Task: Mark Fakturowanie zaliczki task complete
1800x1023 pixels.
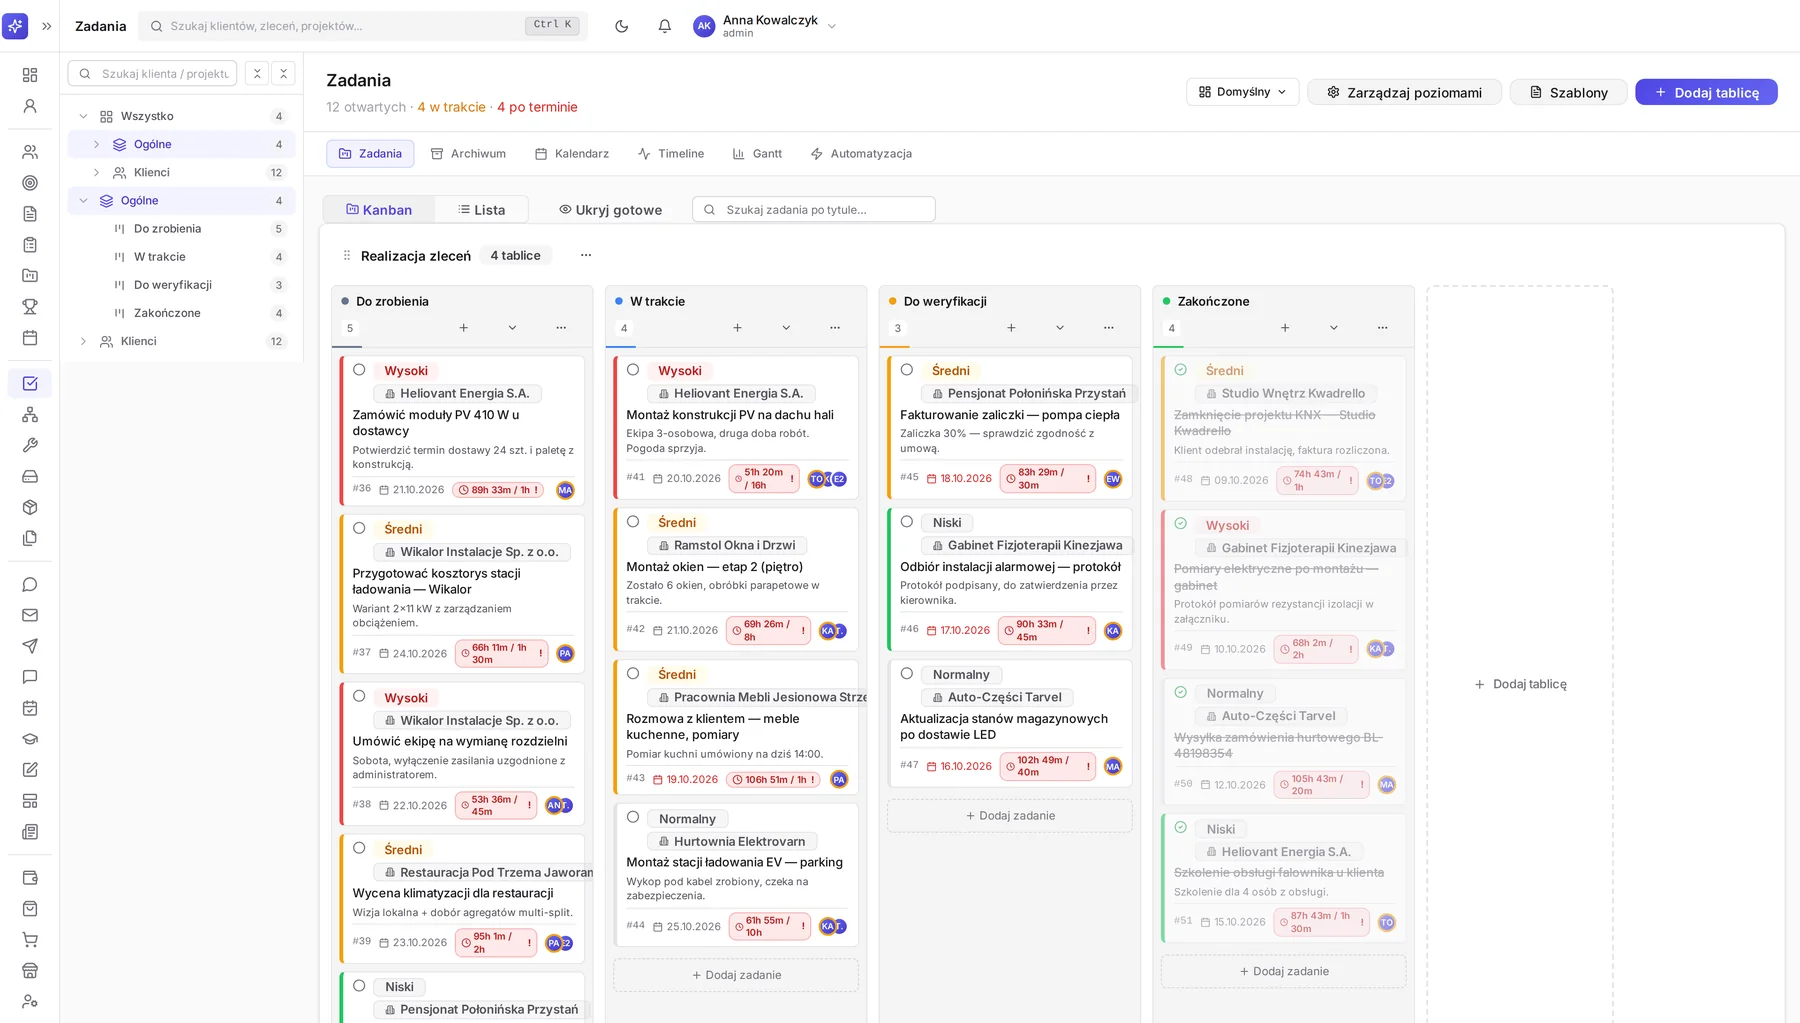Action: click(907, 369)
